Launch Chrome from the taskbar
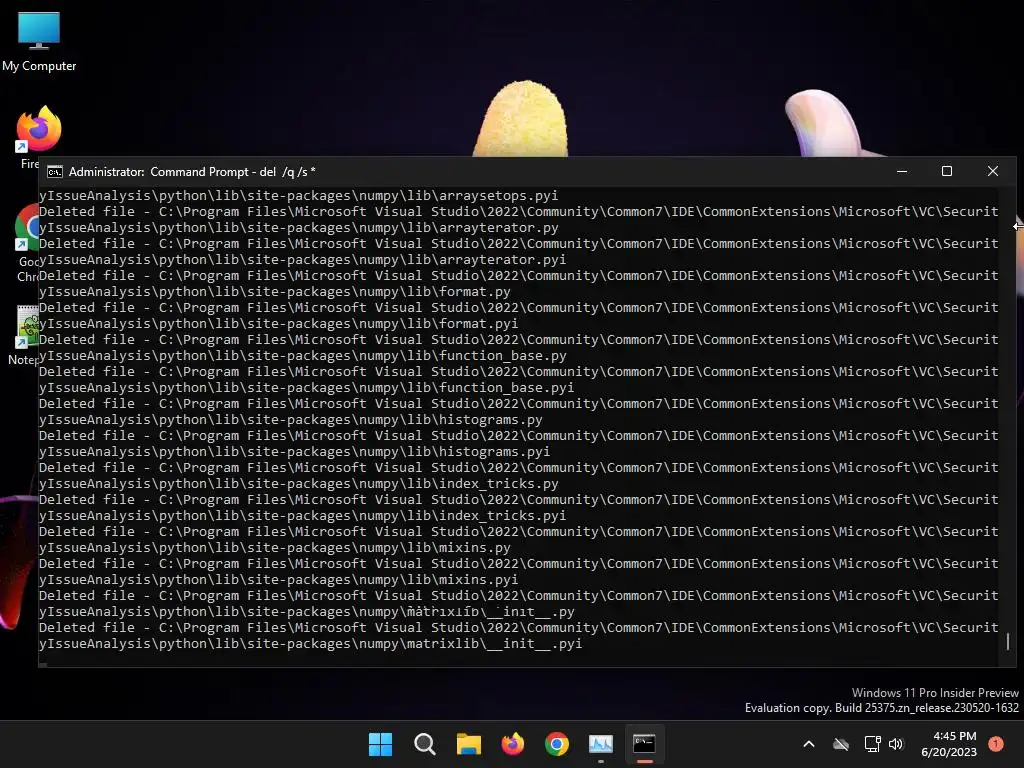 tap(556, 744)
